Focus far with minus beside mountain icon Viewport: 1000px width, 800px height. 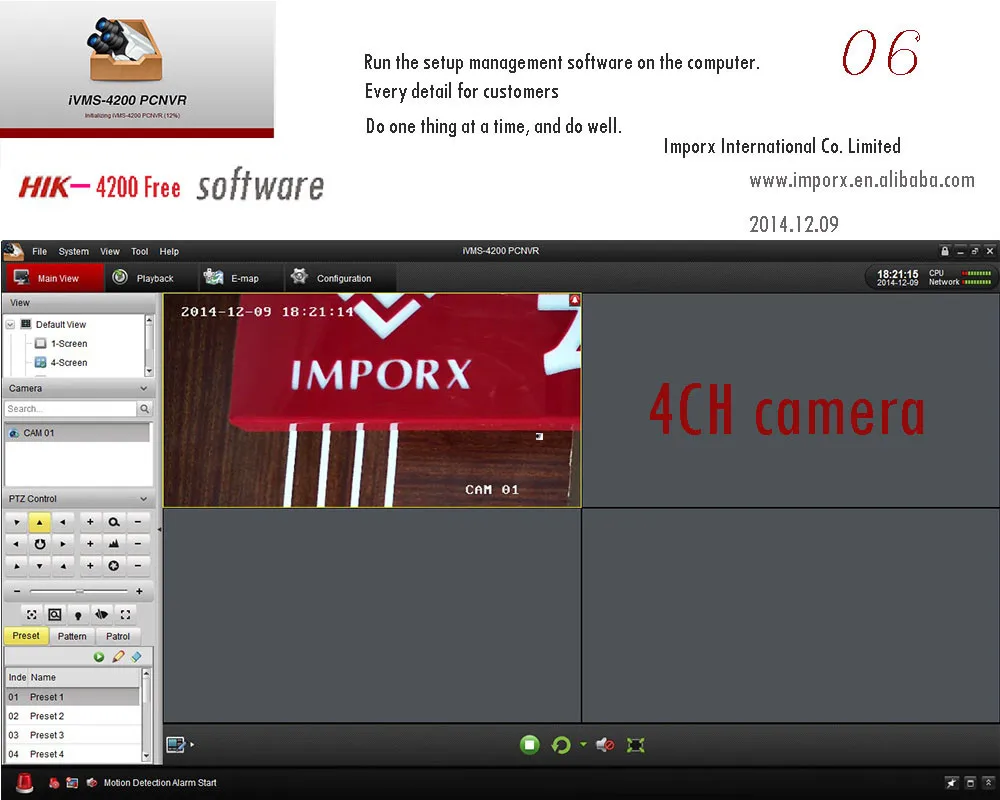point(138,544)
